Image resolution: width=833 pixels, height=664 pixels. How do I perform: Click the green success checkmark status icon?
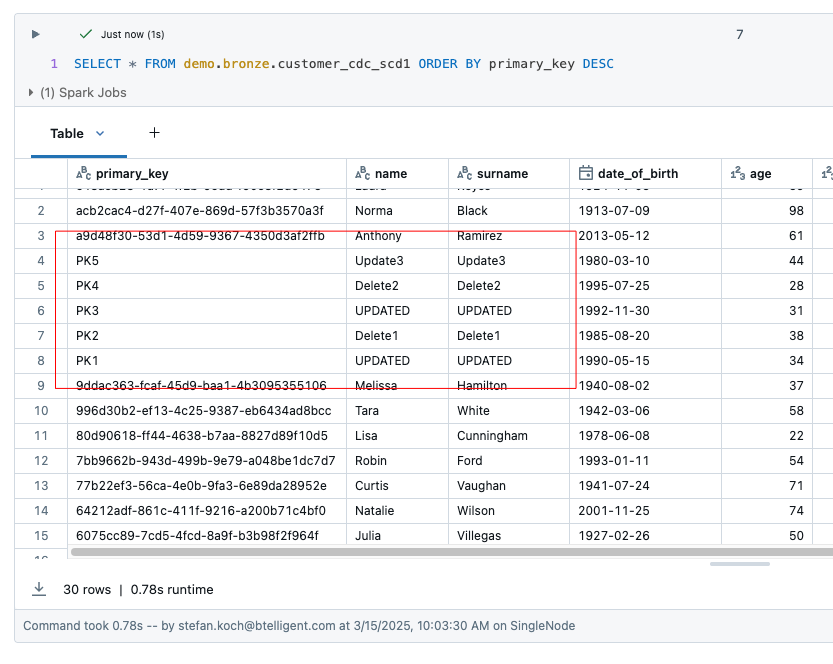[x=86, y=34]
